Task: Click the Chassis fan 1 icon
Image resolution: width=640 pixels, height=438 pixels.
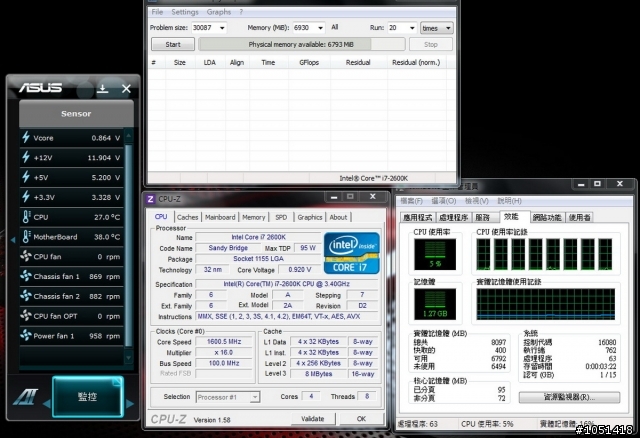Action: pos(26,276)
